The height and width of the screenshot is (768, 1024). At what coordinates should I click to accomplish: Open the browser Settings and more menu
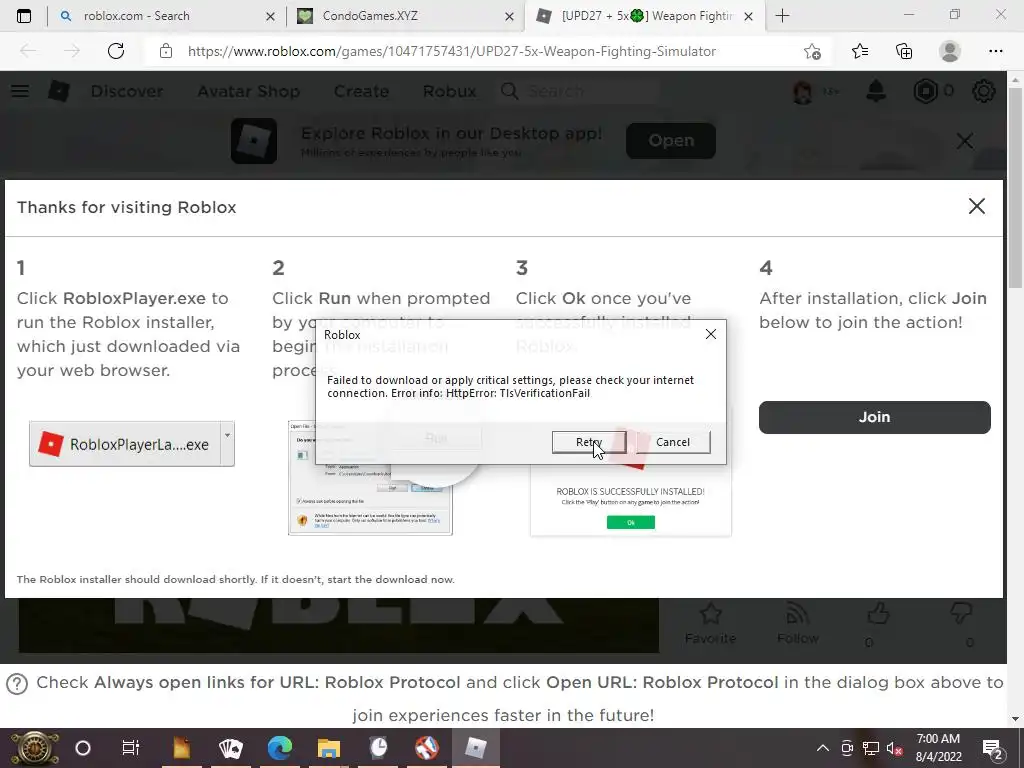click(995, 51)
